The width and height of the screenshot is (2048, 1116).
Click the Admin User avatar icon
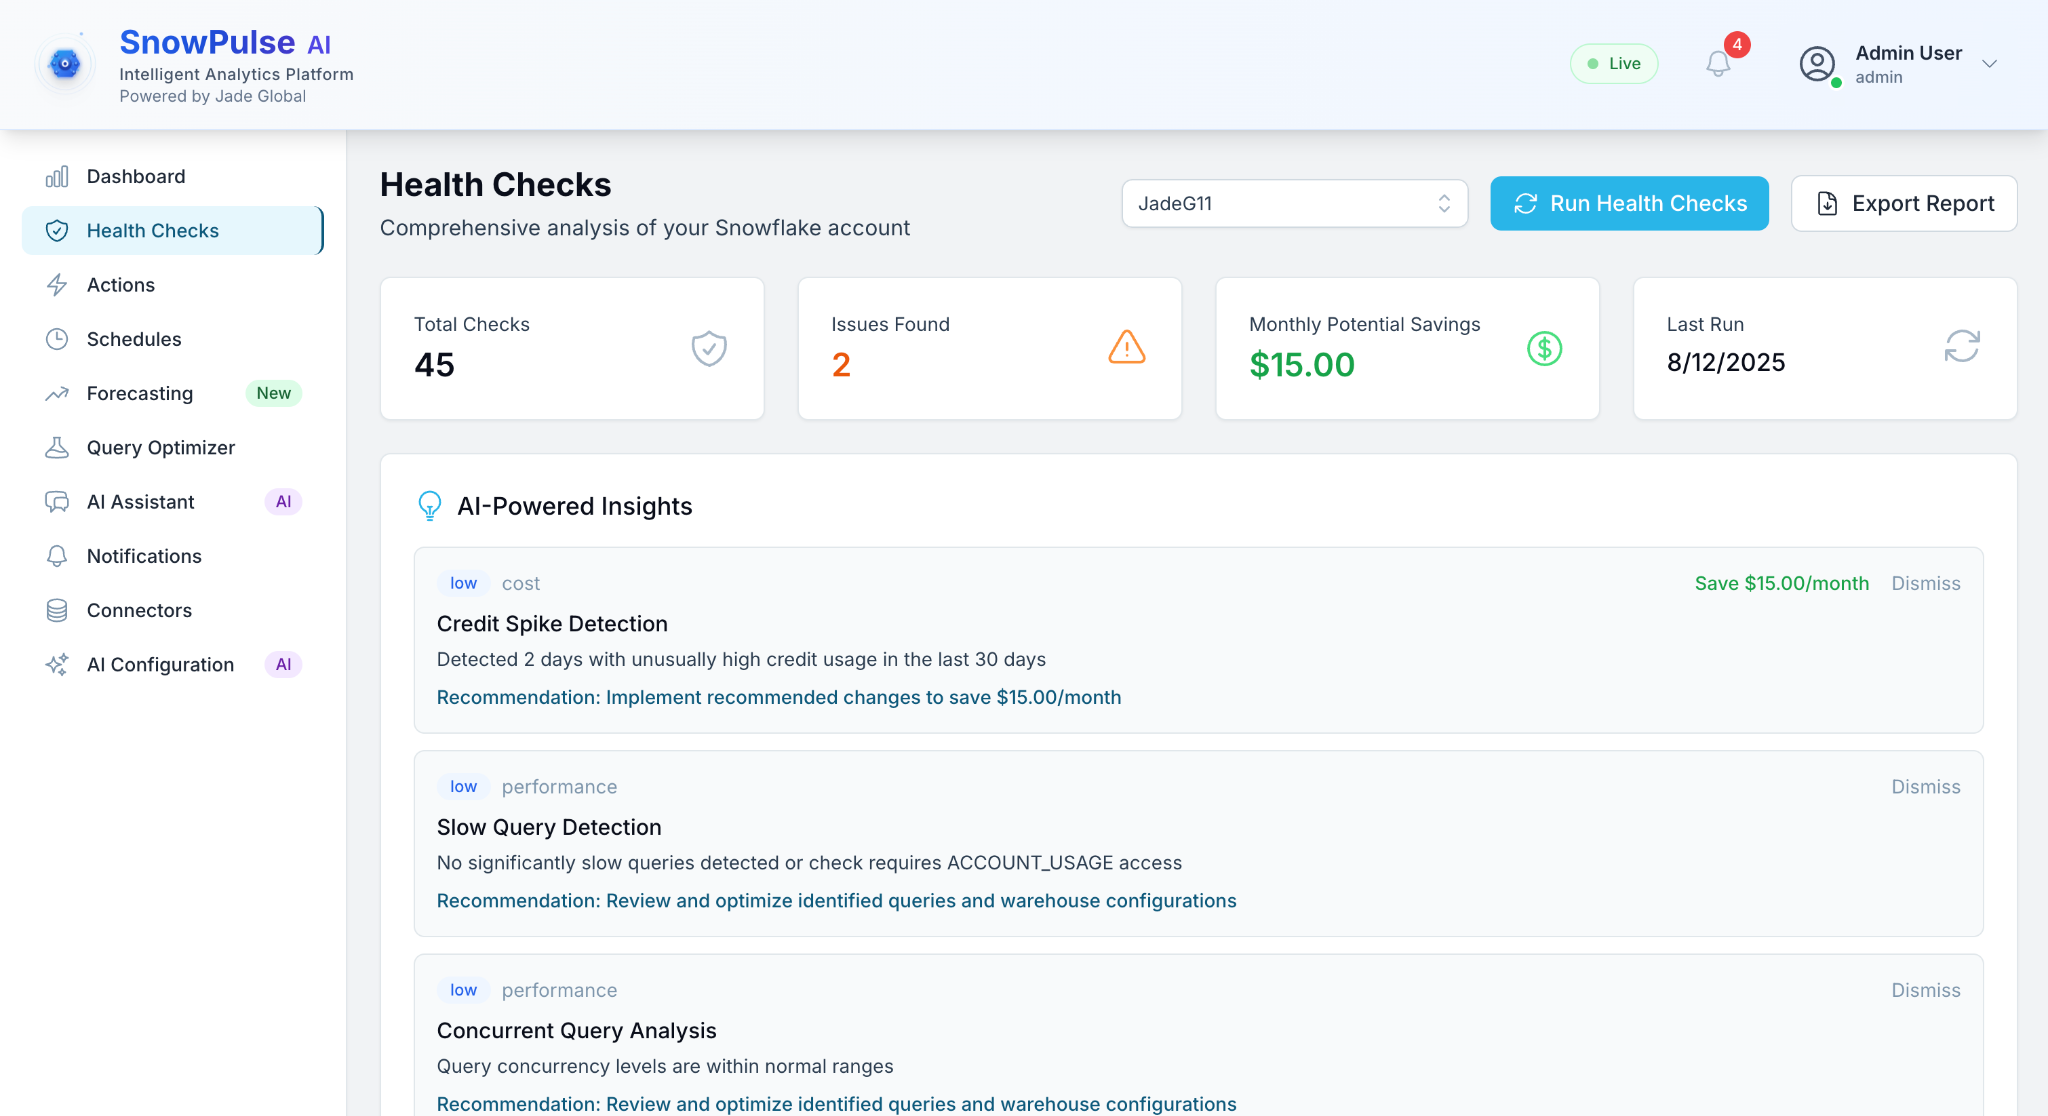point(1817,64)
